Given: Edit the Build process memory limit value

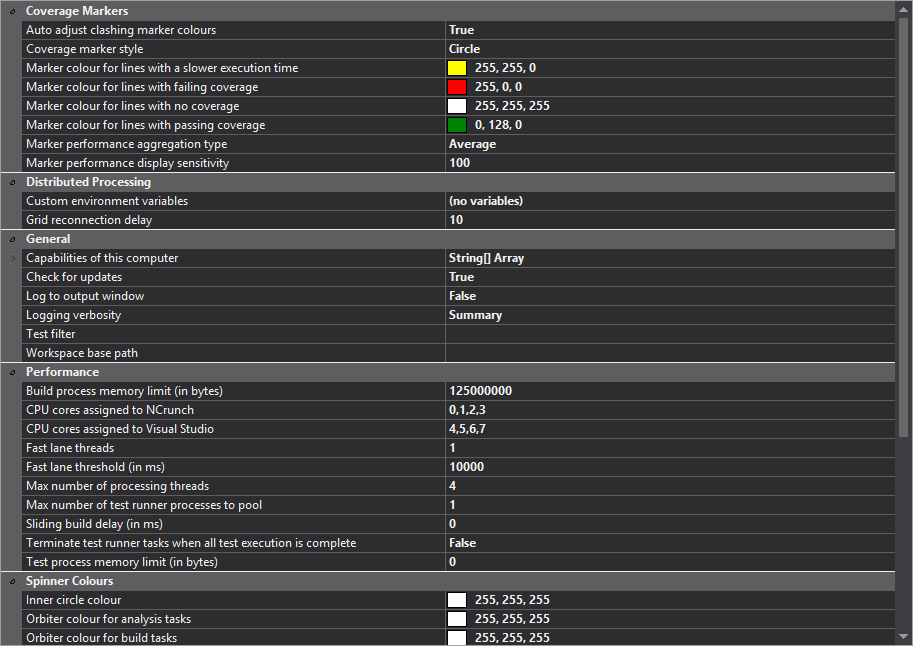Looking at the screenshot, I should click(669, 391).
